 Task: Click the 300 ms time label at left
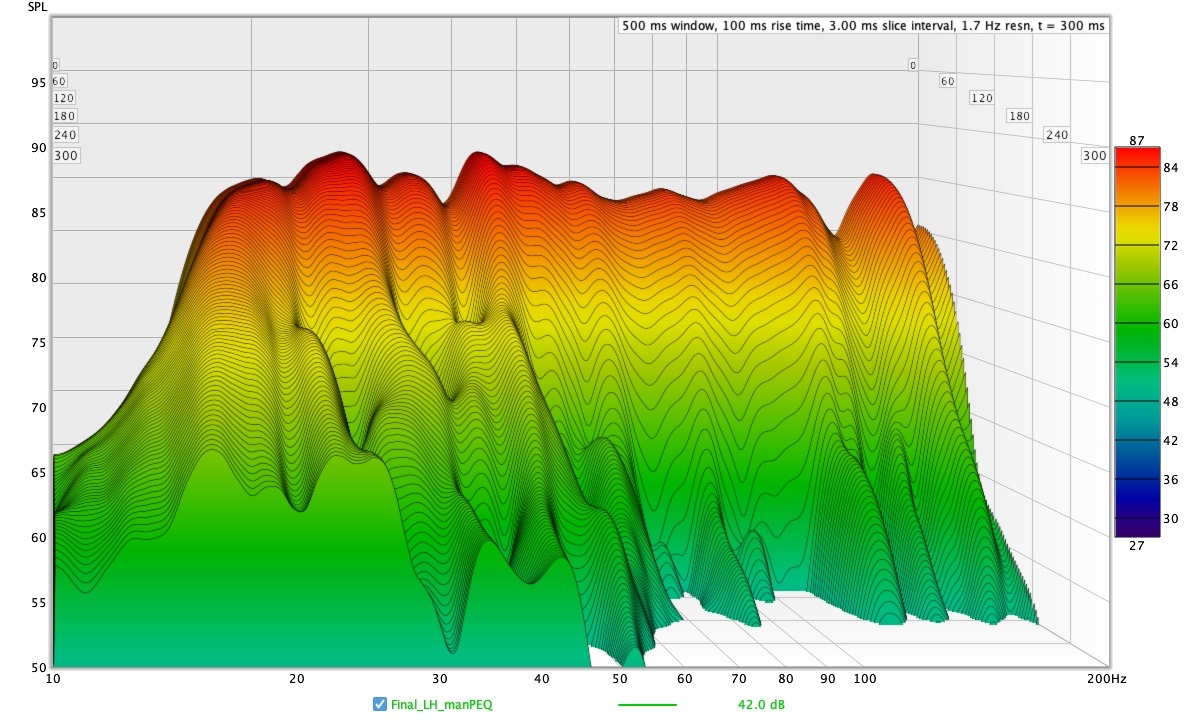(66, 155)
